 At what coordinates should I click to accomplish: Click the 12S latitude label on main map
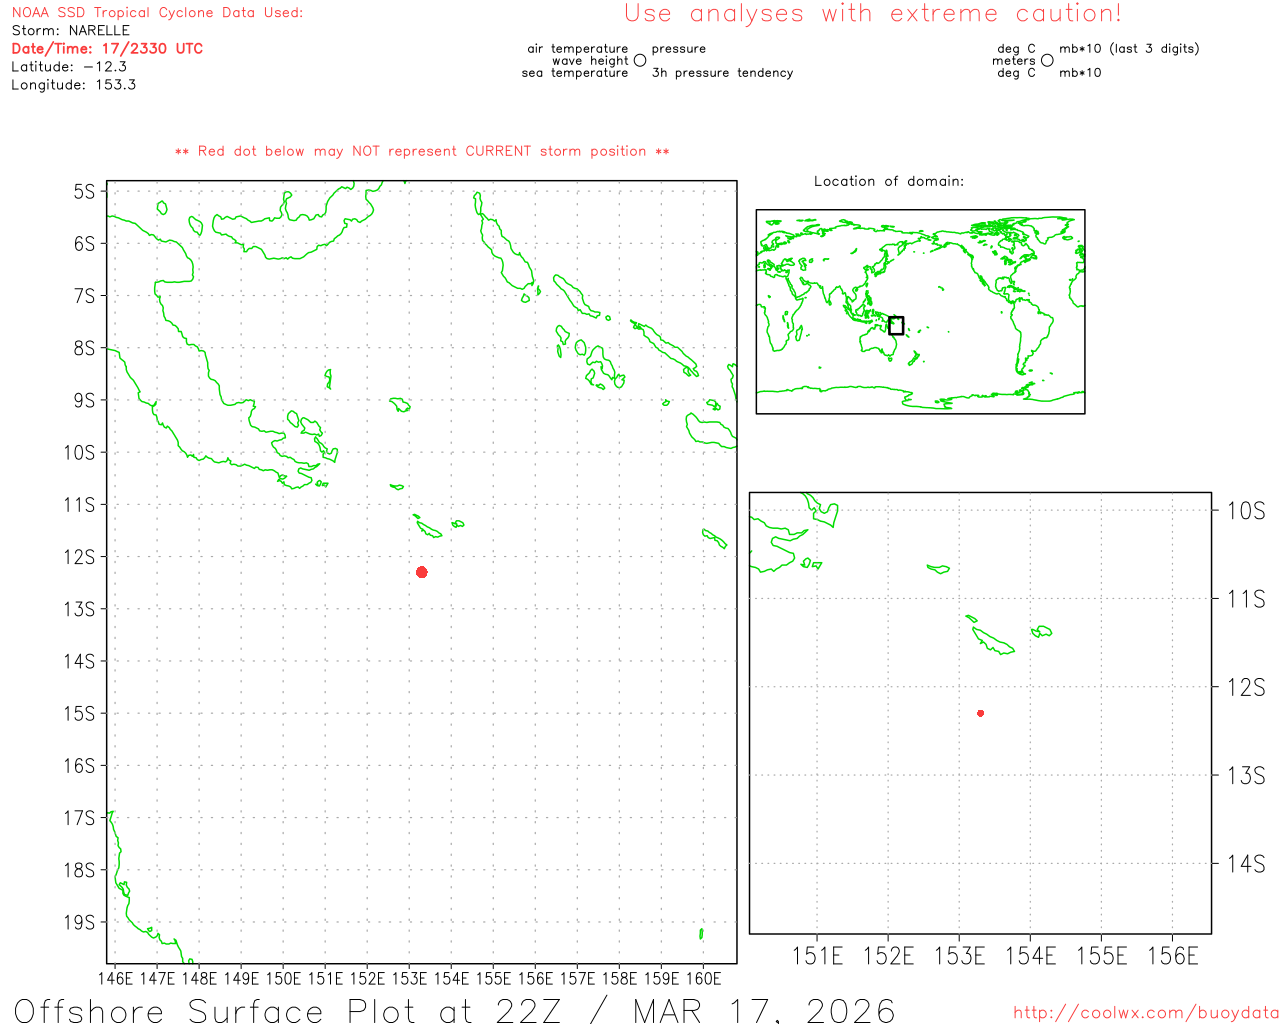(x=79, y=557)
